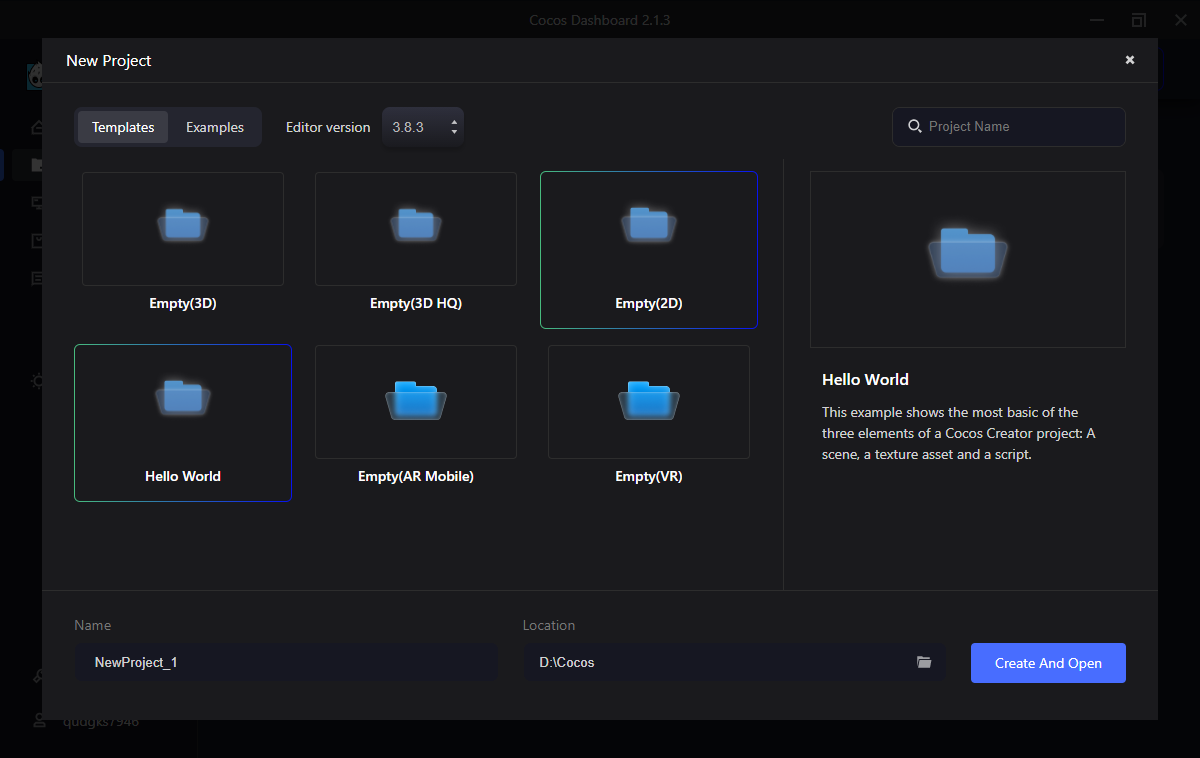This screenshot has height=758, width=1200.
Task: Close the New Project dialog
Action: click(x=1130, y=60)
